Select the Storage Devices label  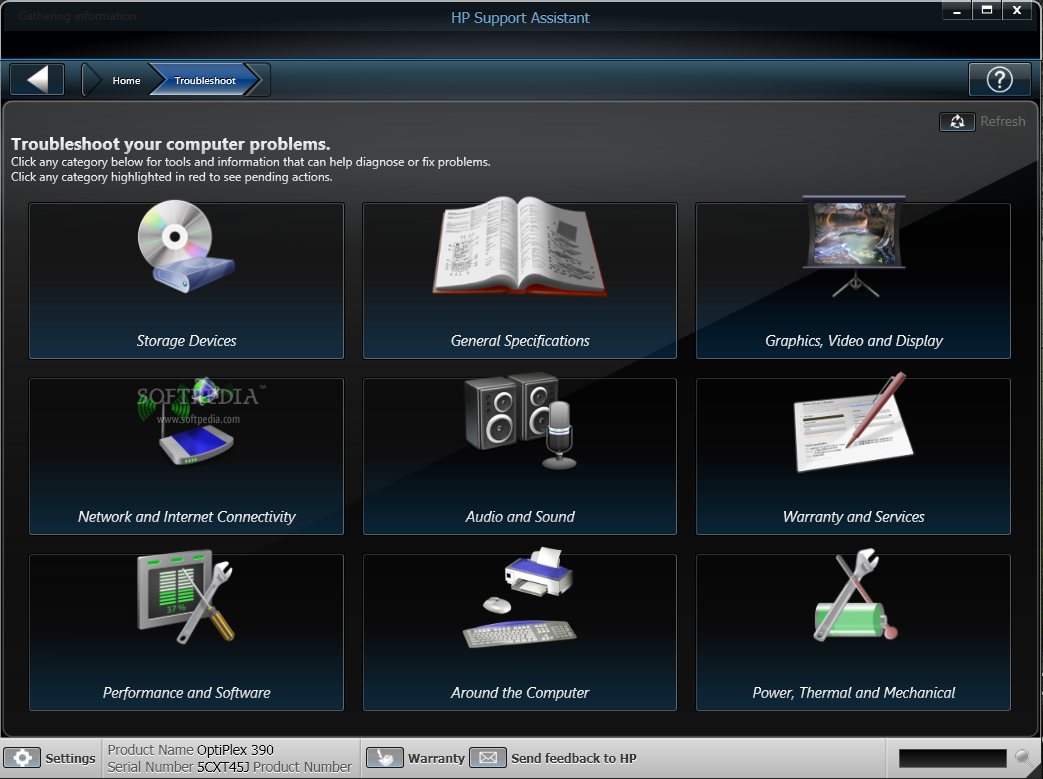[x=186, y=341]
